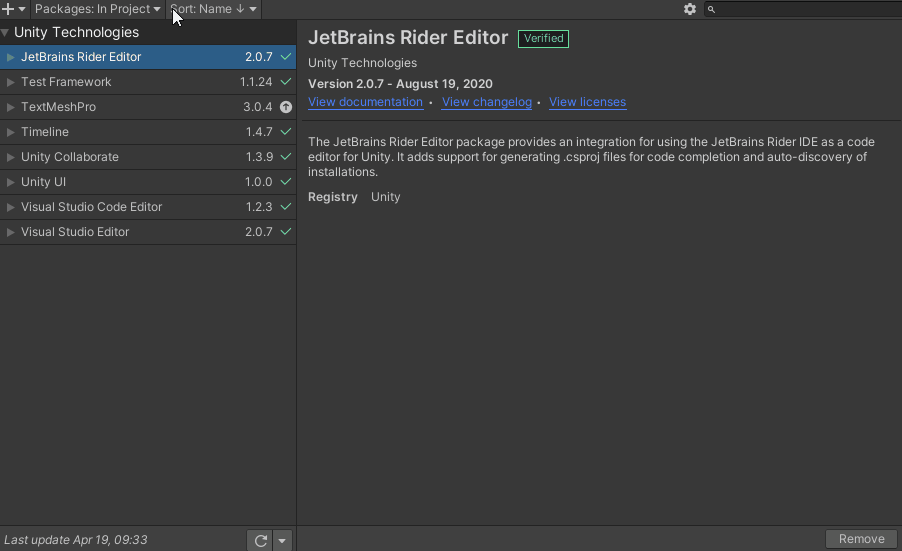Image resolution: width=902 pixels, height=551 pixels.
Task: Click the Remove button
Action: pyautogui.click(x=860, y=539)
